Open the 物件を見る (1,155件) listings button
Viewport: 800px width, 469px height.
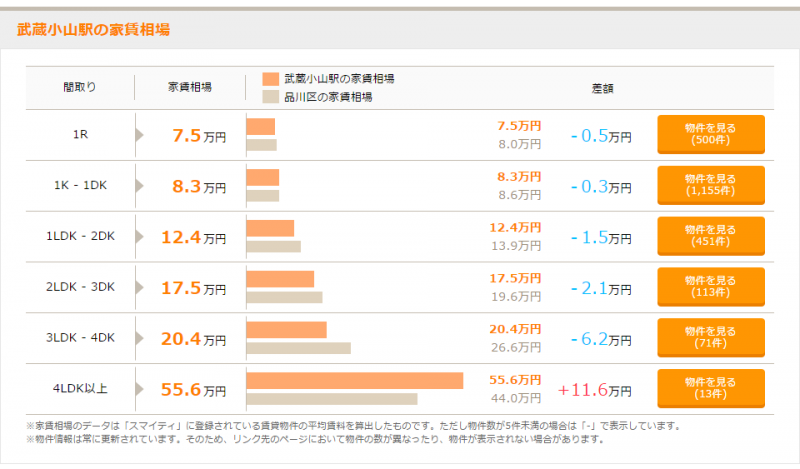click(x=710, y=185)
